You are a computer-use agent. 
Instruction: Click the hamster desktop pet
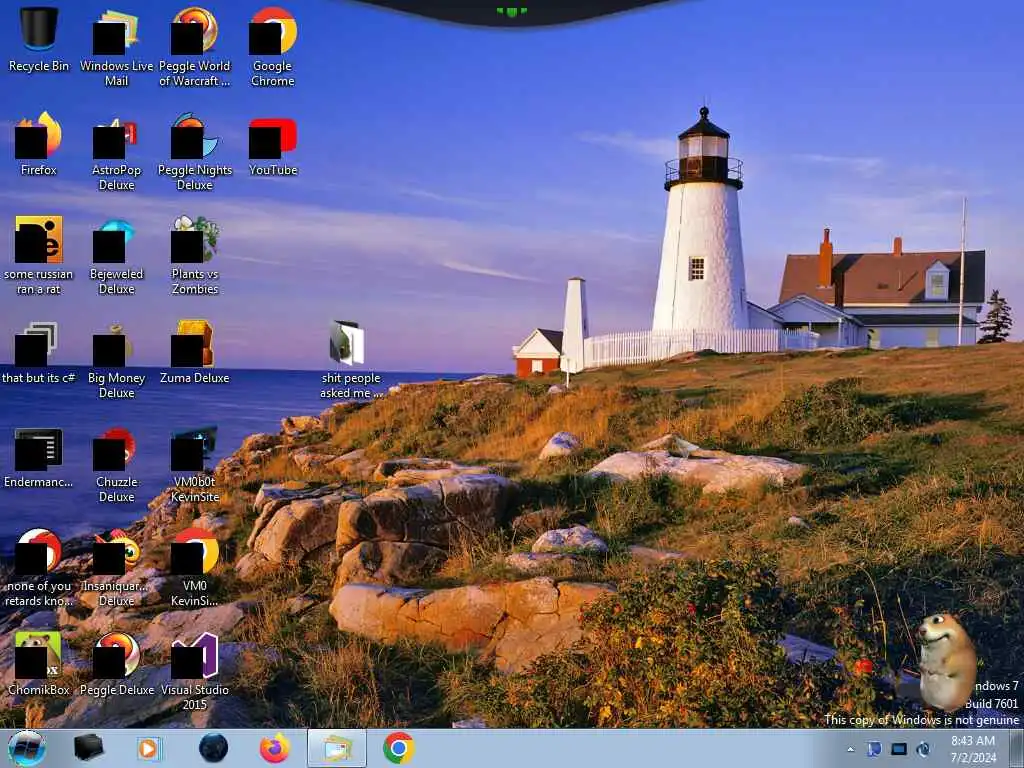946,662
